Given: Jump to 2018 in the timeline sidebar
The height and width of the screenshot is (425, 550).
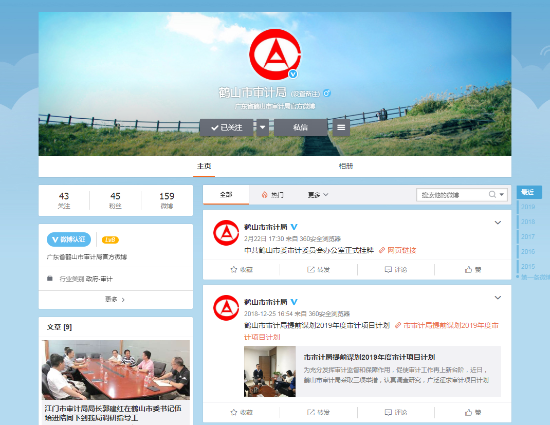Looking at the screenshot, I should pos(528,222).
